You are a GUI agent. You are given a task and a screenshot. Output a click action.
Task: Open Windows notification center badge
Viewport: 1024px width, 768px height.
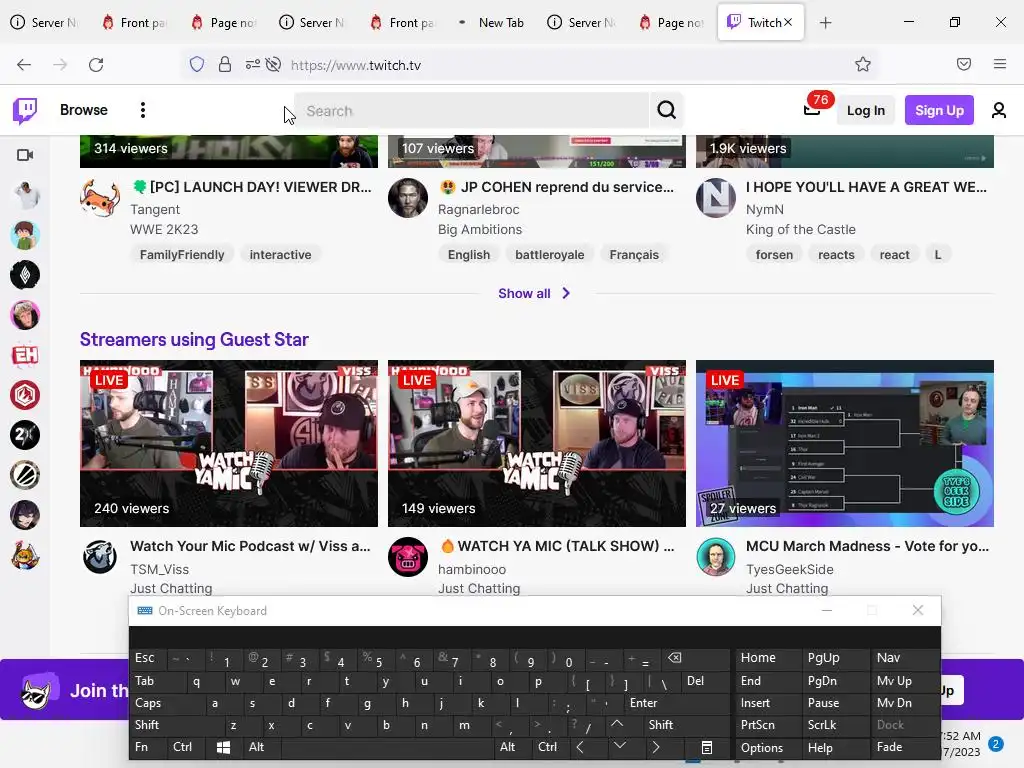pyautogui.click(x=995, y=744)
